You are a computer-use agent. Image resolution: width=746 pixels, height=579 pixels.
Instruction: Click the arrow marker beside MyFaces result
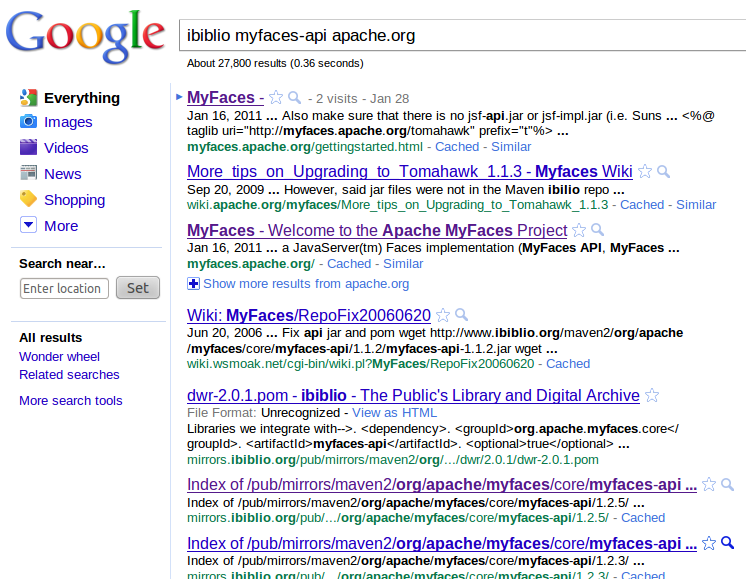click(x=179, y=97)
